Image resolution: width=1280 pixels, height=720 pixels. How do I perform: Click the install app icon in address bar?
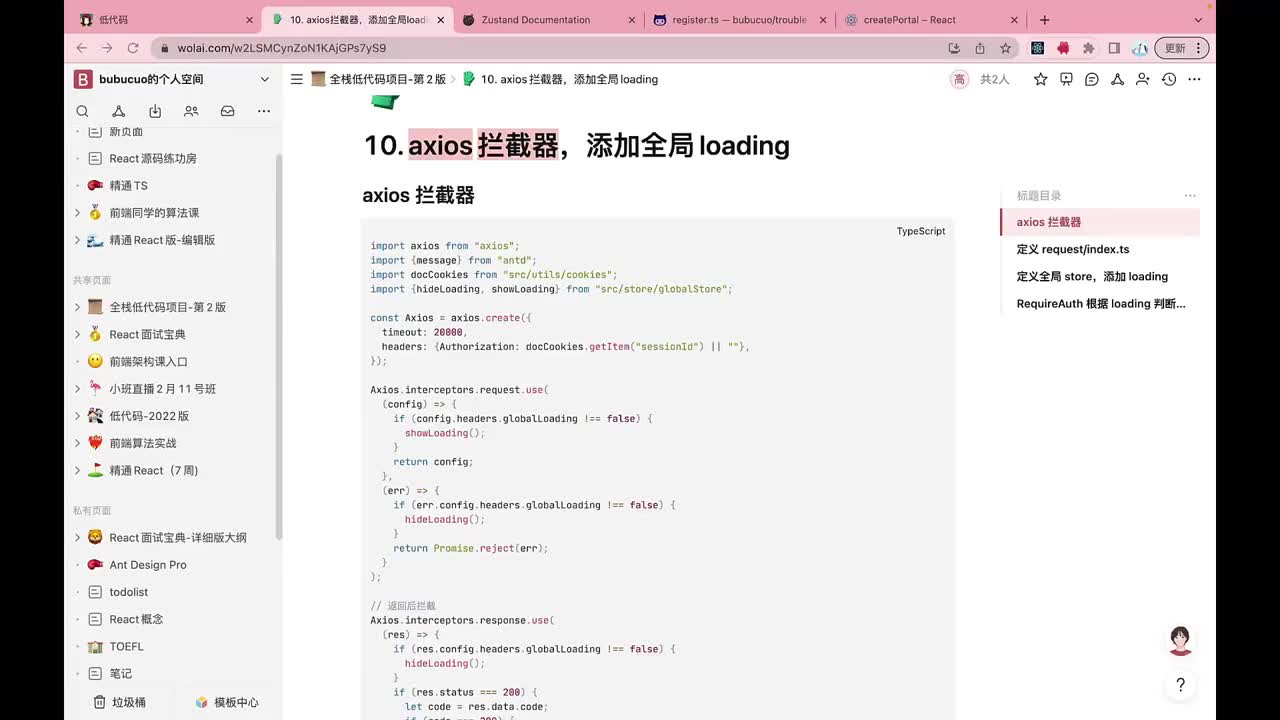click(954, 48)
